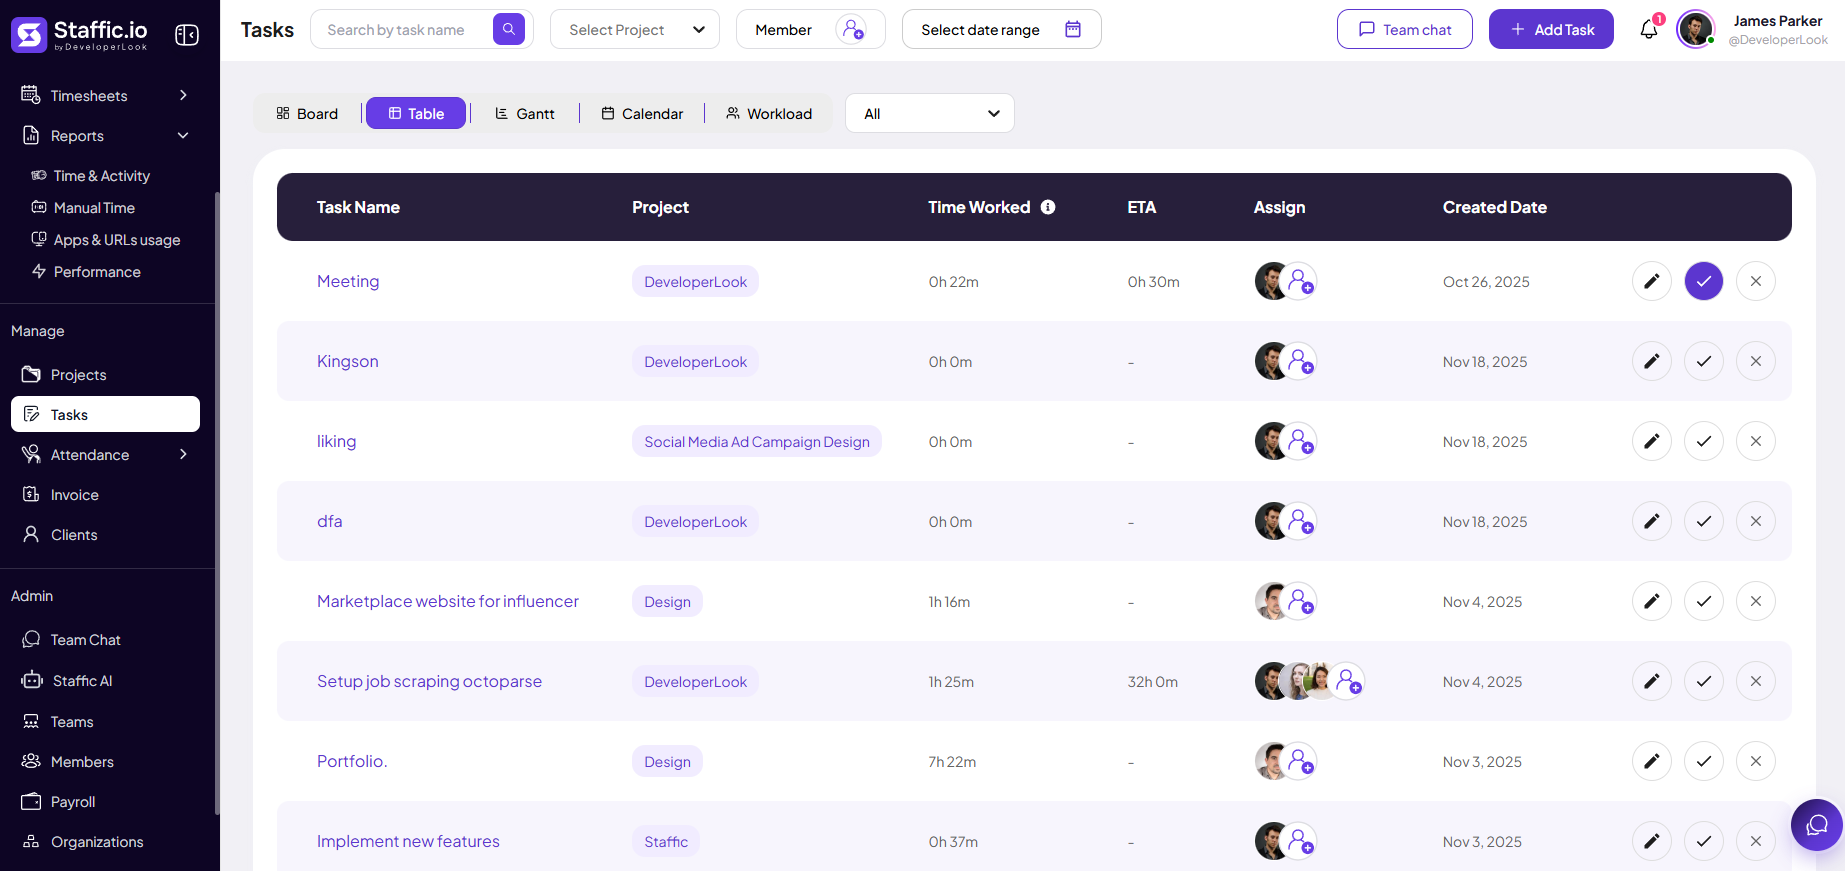Switch to the Gantt view
Screen dimensions: 1845x871
[525, 113]
